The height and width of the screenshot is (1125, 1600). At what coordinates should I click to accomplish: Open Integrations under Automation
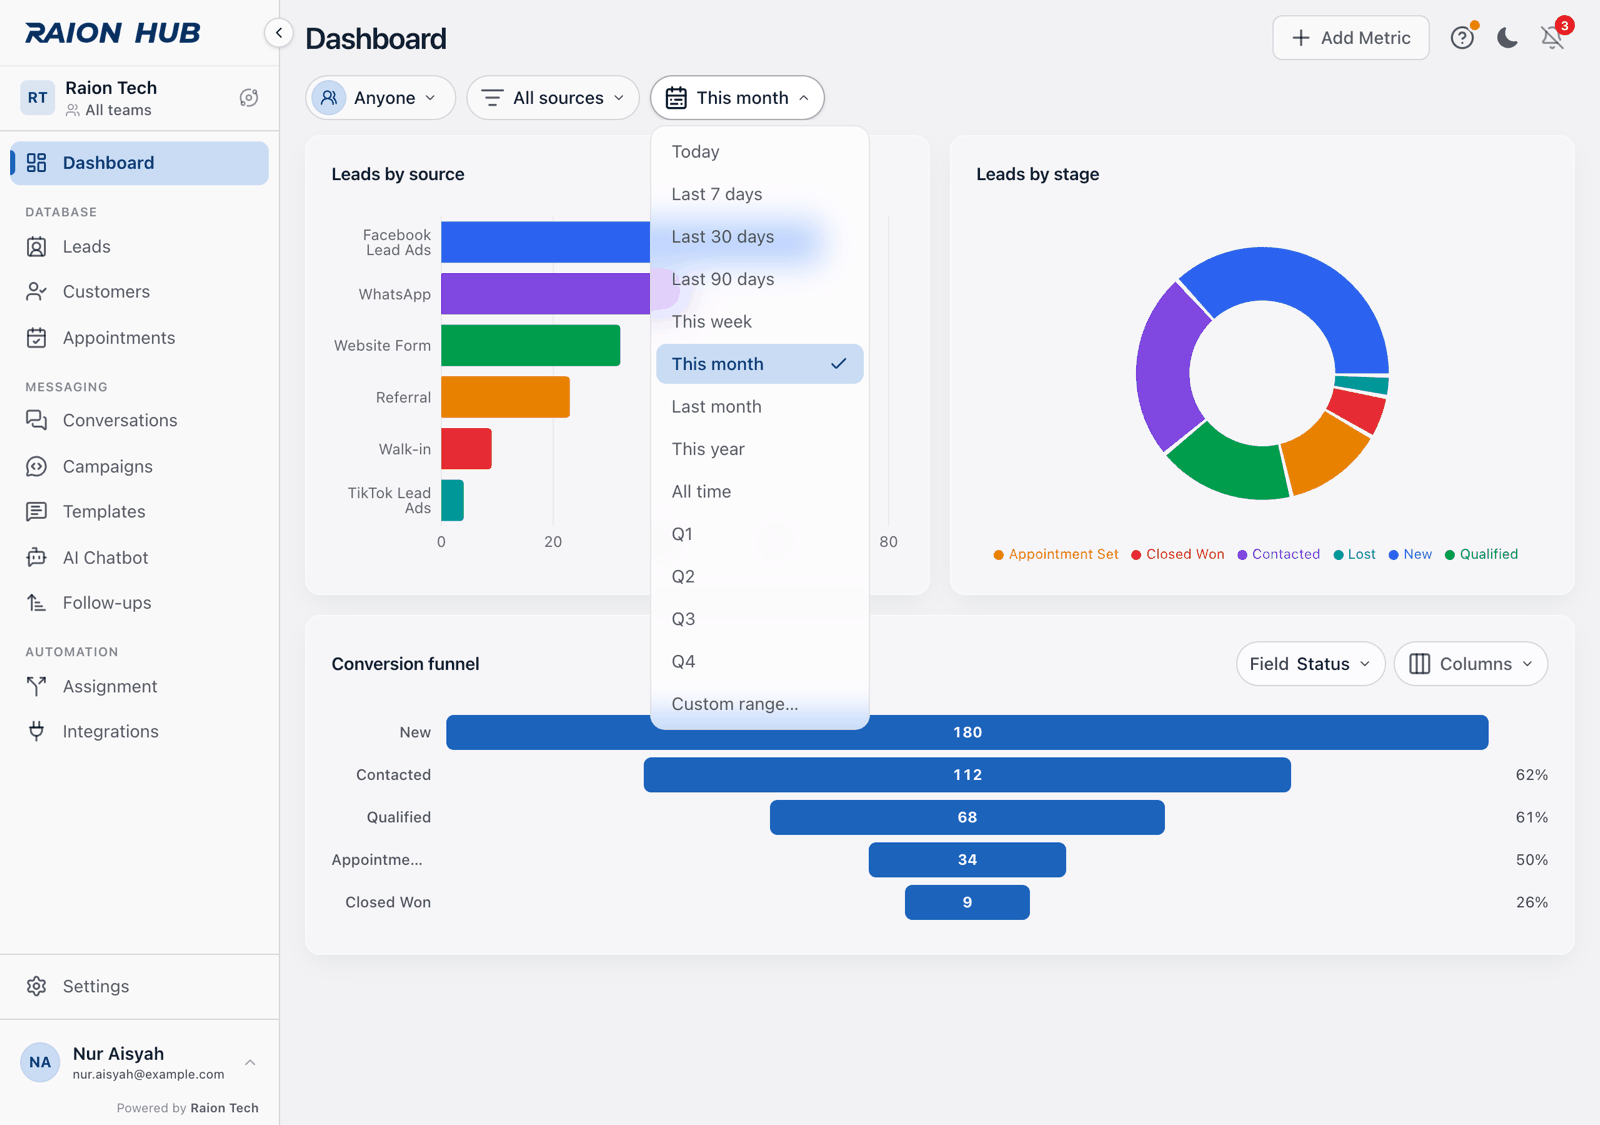(139, 732)
